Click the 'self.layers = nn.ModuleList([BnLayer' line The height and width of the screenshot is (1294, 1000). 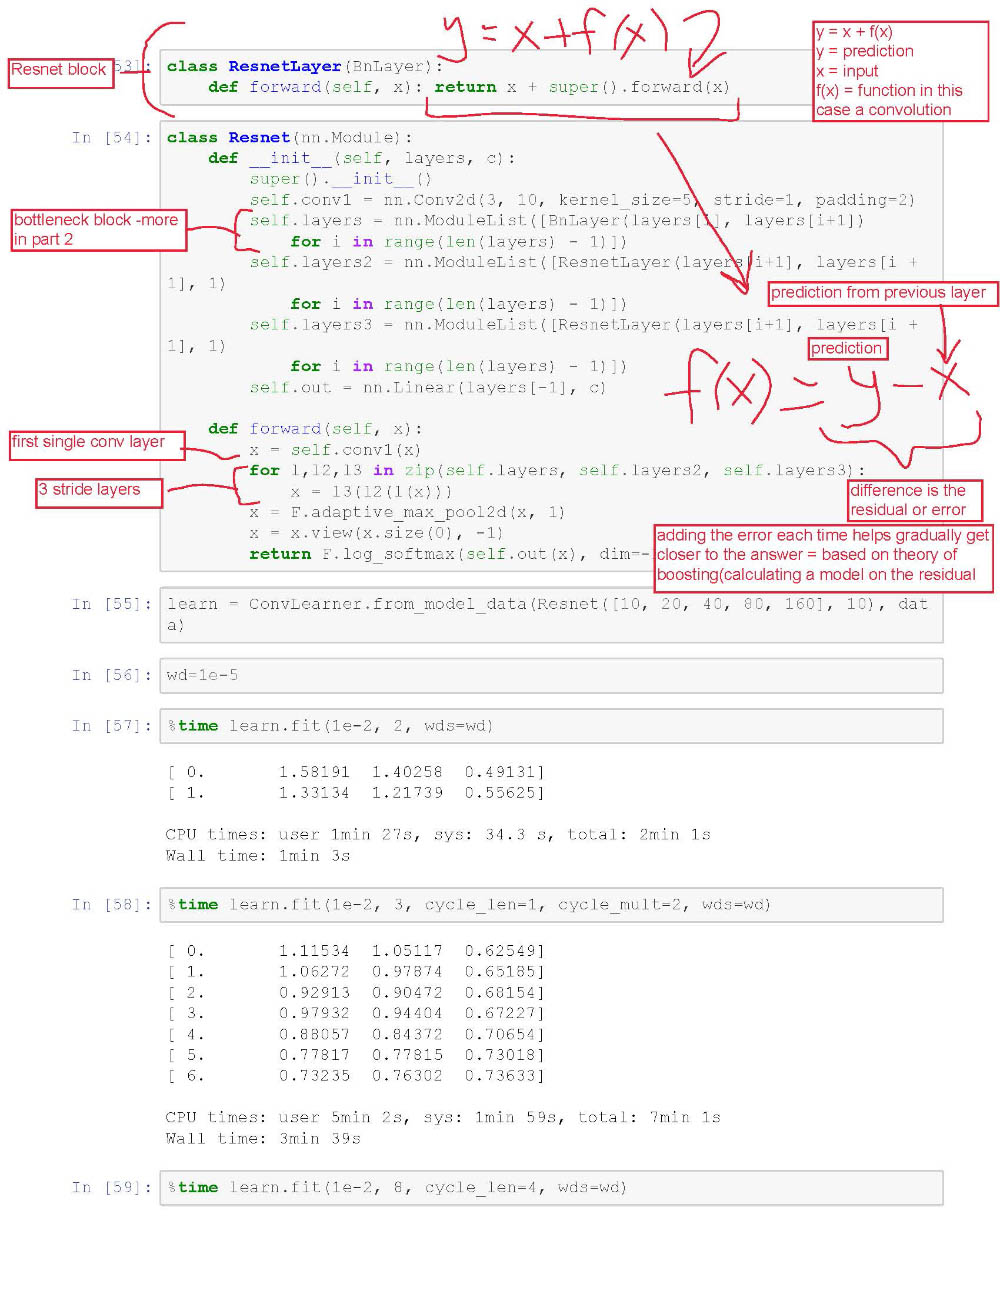(557, 221)
